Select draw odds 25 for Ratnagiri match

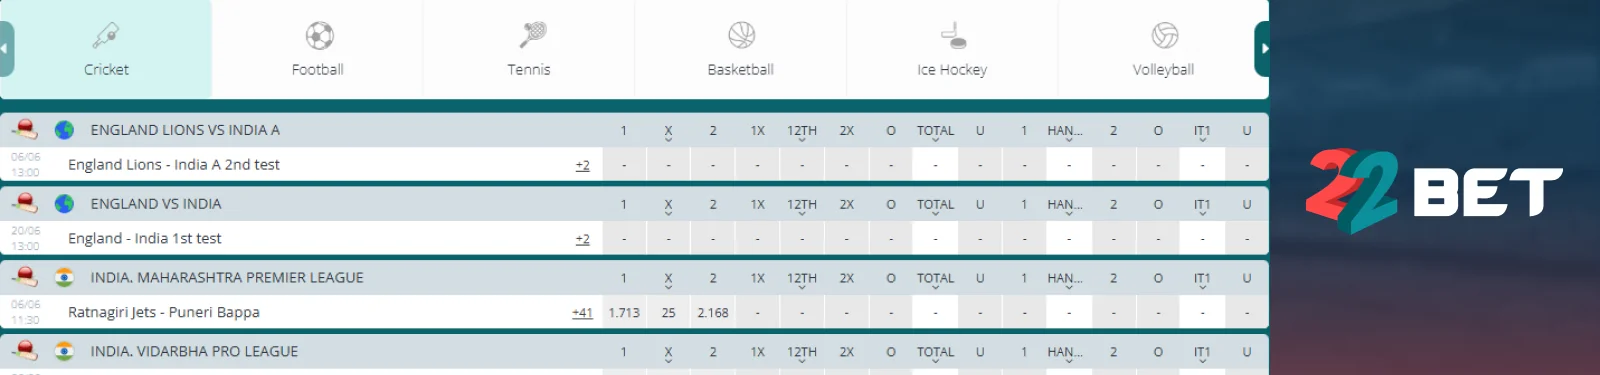point(668,312)
